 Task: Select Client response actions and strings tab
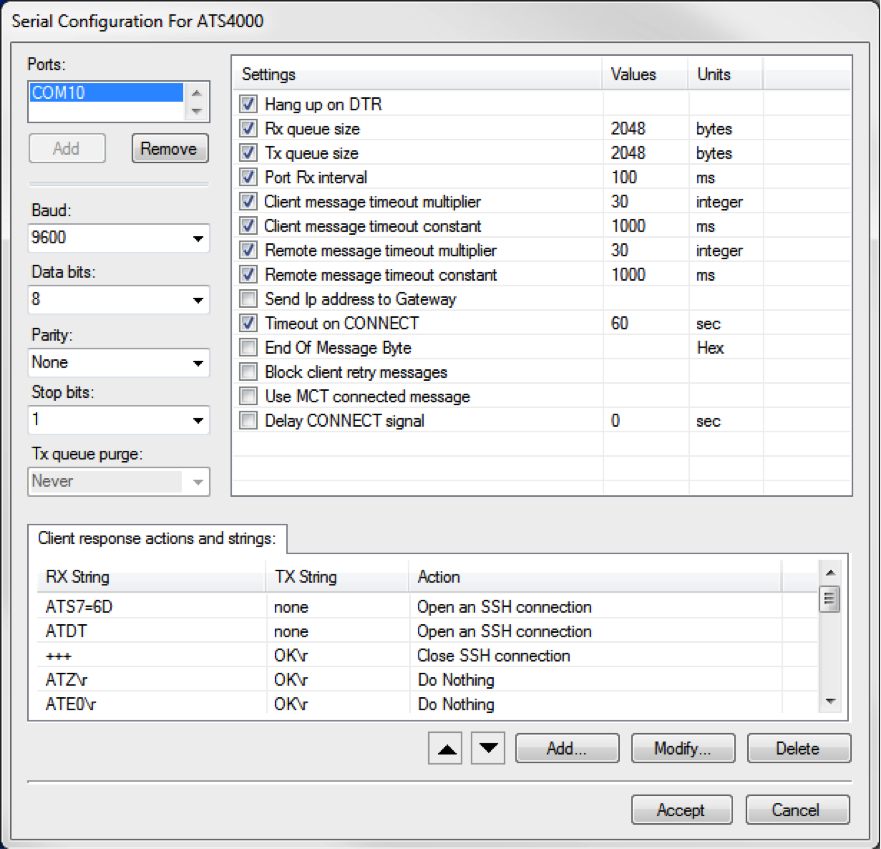(157, 538)
